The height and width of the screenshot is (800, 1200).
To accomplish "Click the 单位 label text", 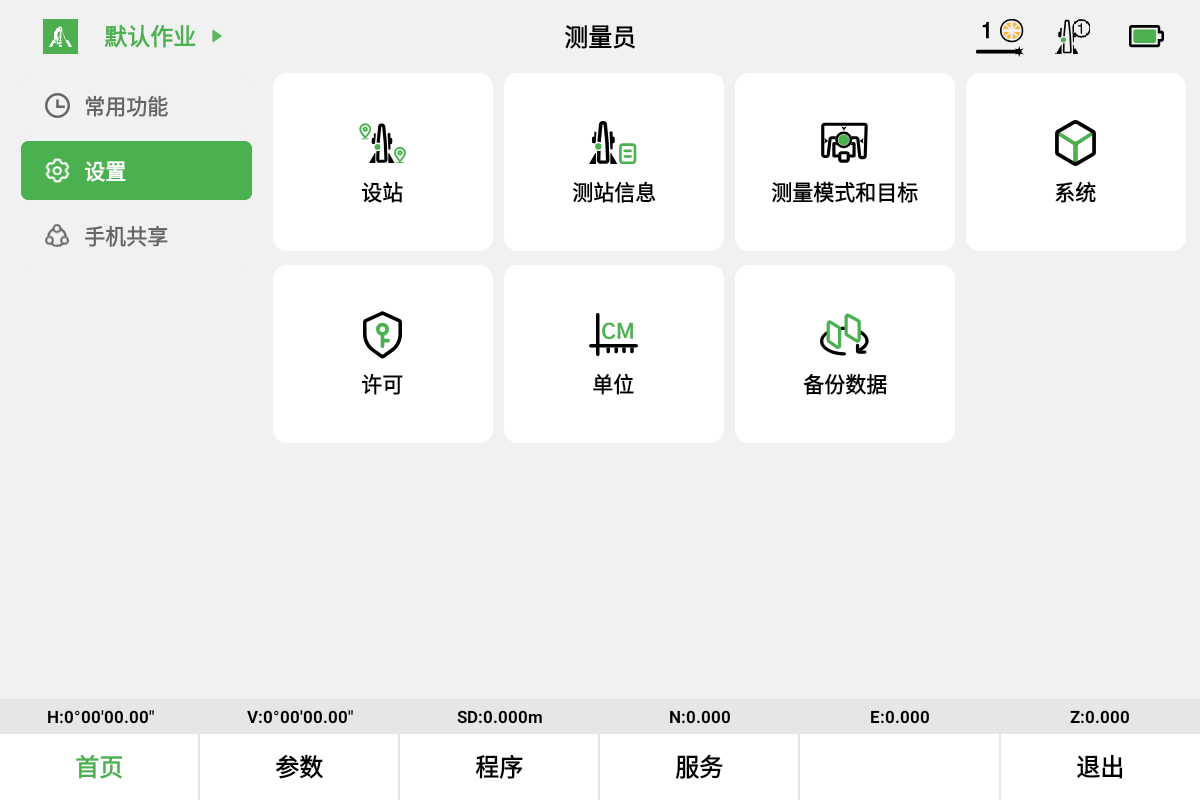I will click(613, 385).
